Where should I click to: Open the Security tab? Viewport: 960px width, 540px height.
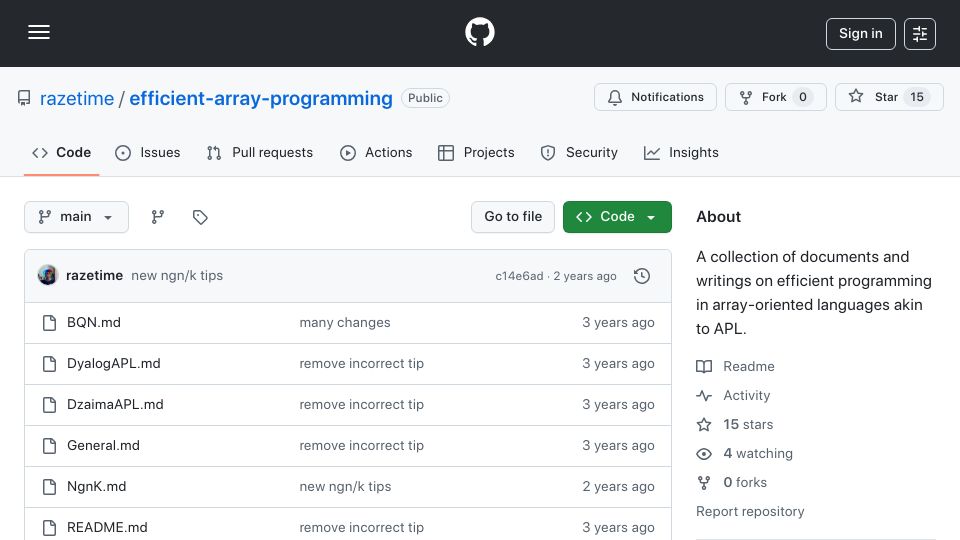click(579, 152)
